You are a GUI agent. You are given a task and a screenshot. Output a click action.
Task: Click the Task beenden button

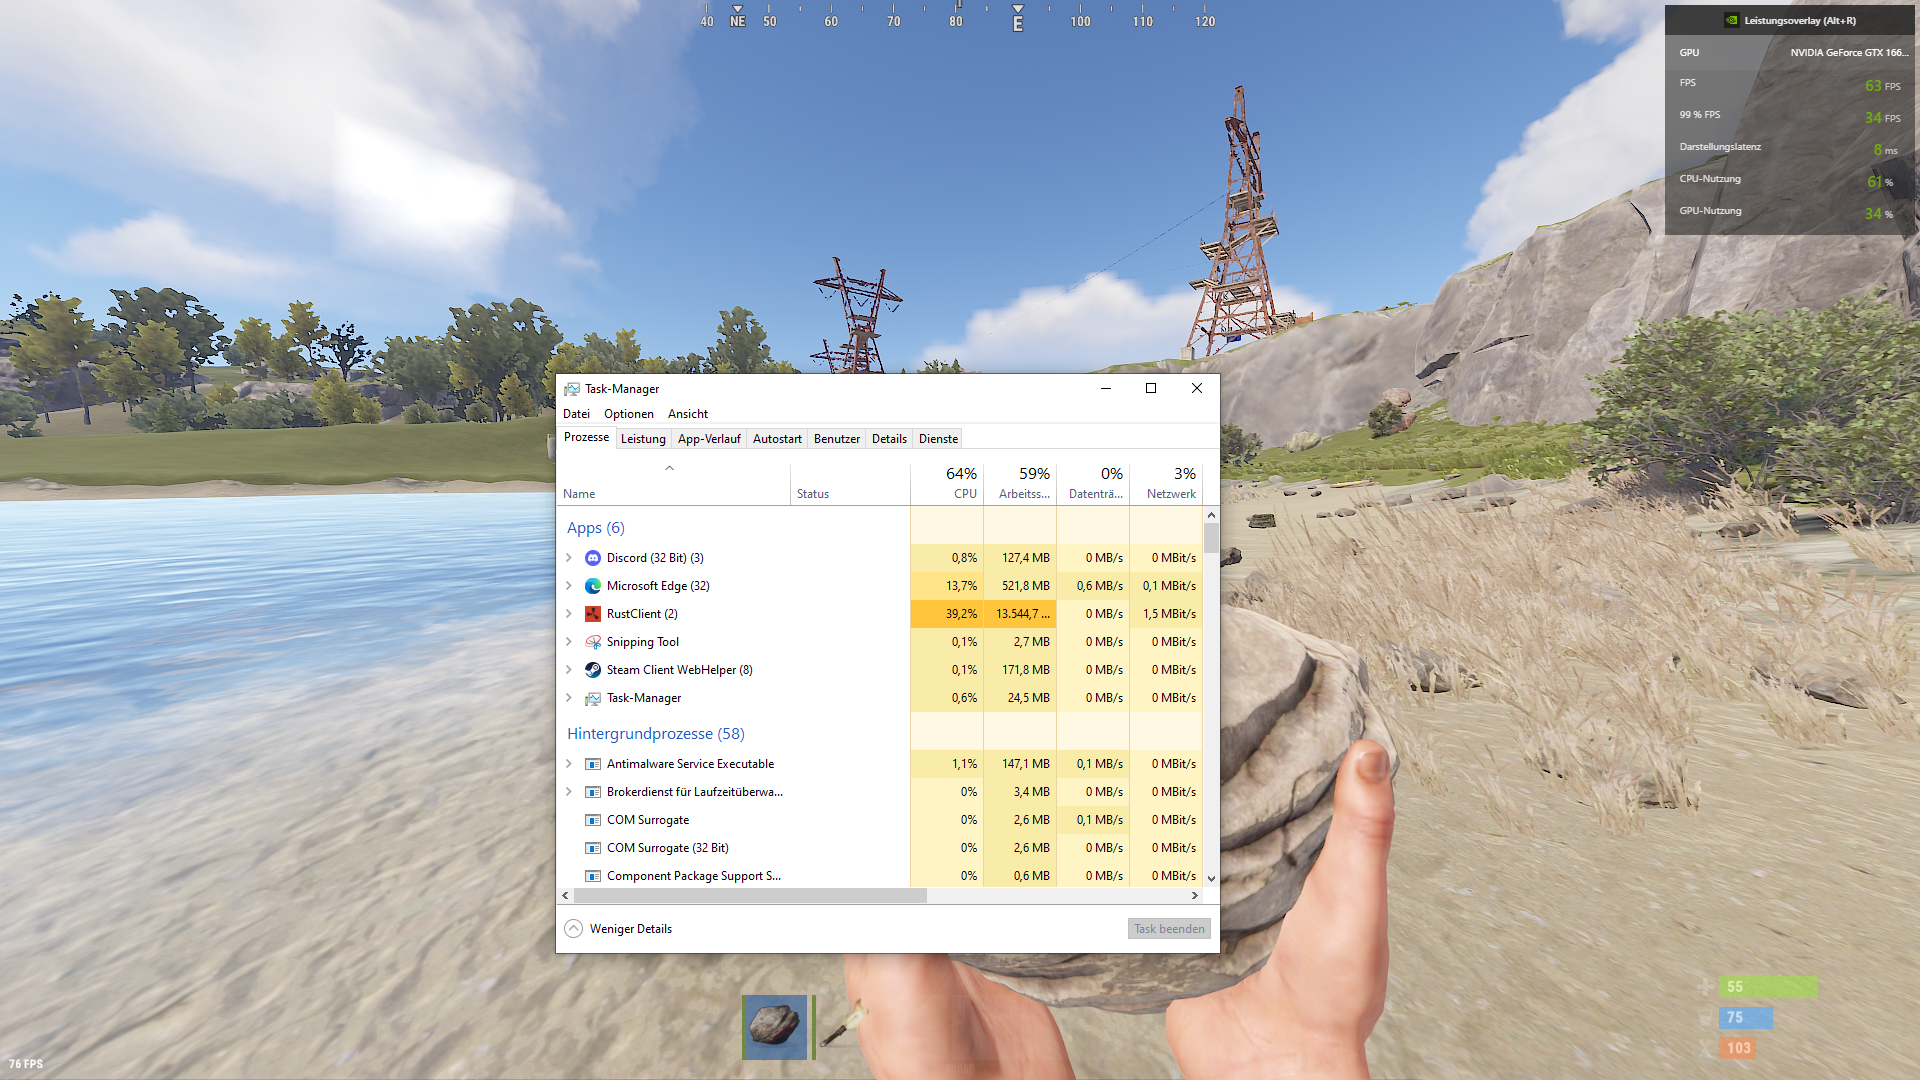pyautogui.click(x=1169, y=929)
